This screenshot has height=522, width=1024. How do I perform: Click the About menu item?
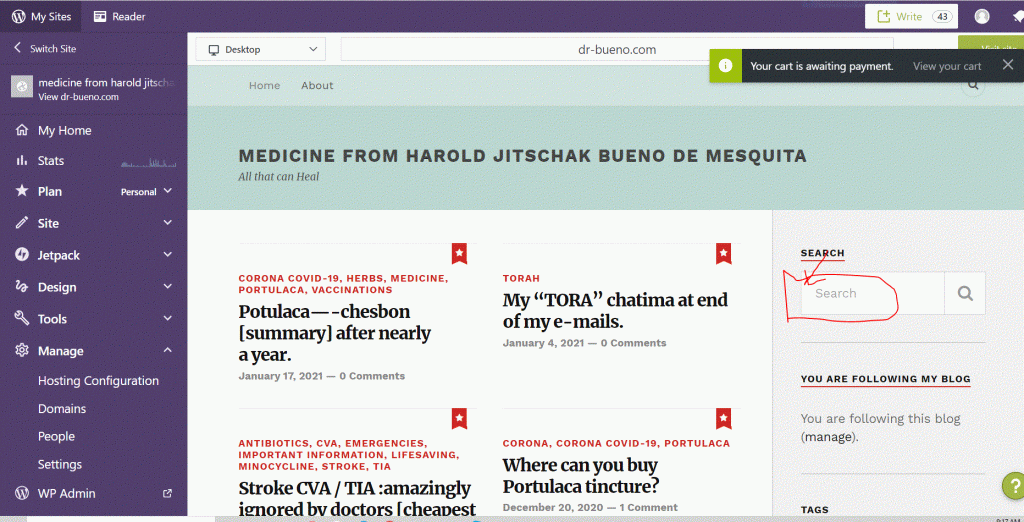click(x=317, y=86)
